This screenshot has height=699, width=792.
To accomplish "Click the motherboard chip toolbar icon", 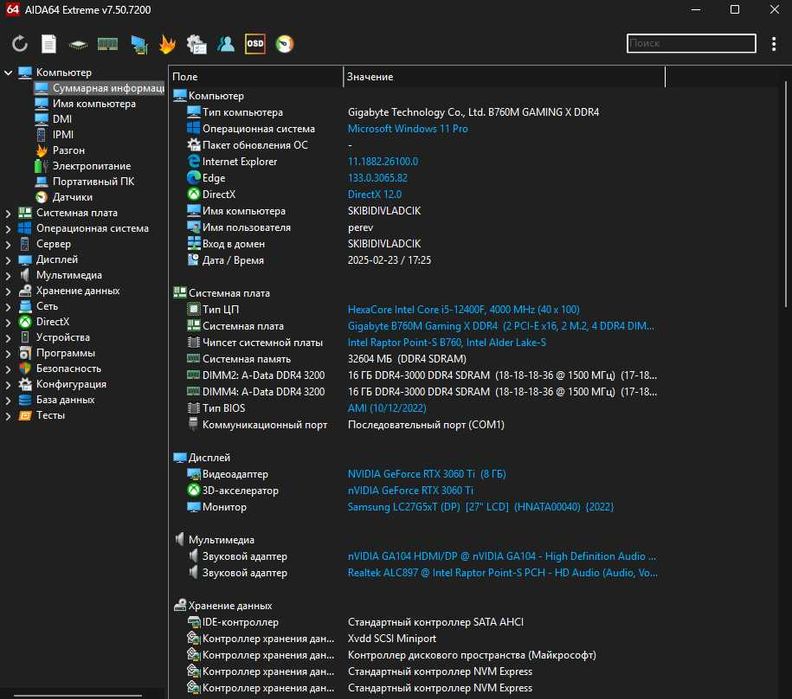I will [x=78, y=45].
